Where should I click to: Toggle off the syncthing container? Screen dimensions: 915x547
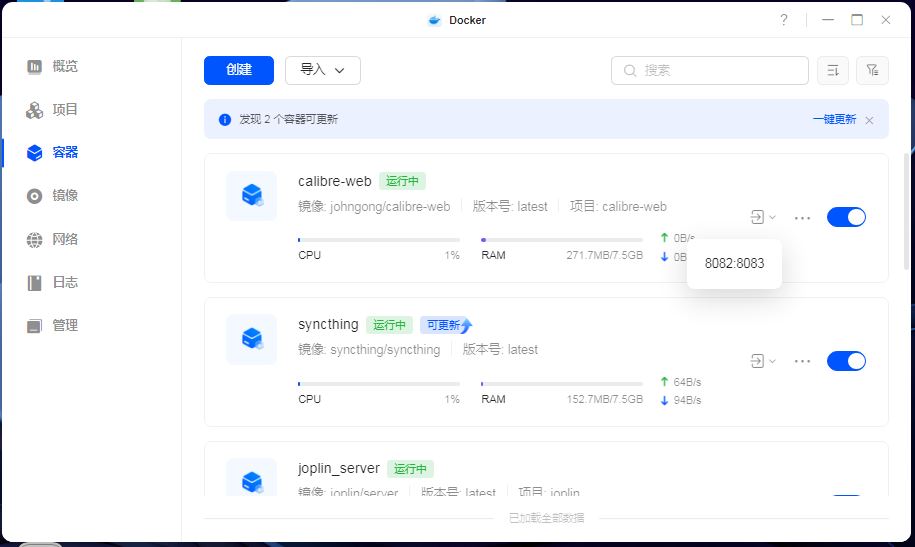(x=846, y=361)
